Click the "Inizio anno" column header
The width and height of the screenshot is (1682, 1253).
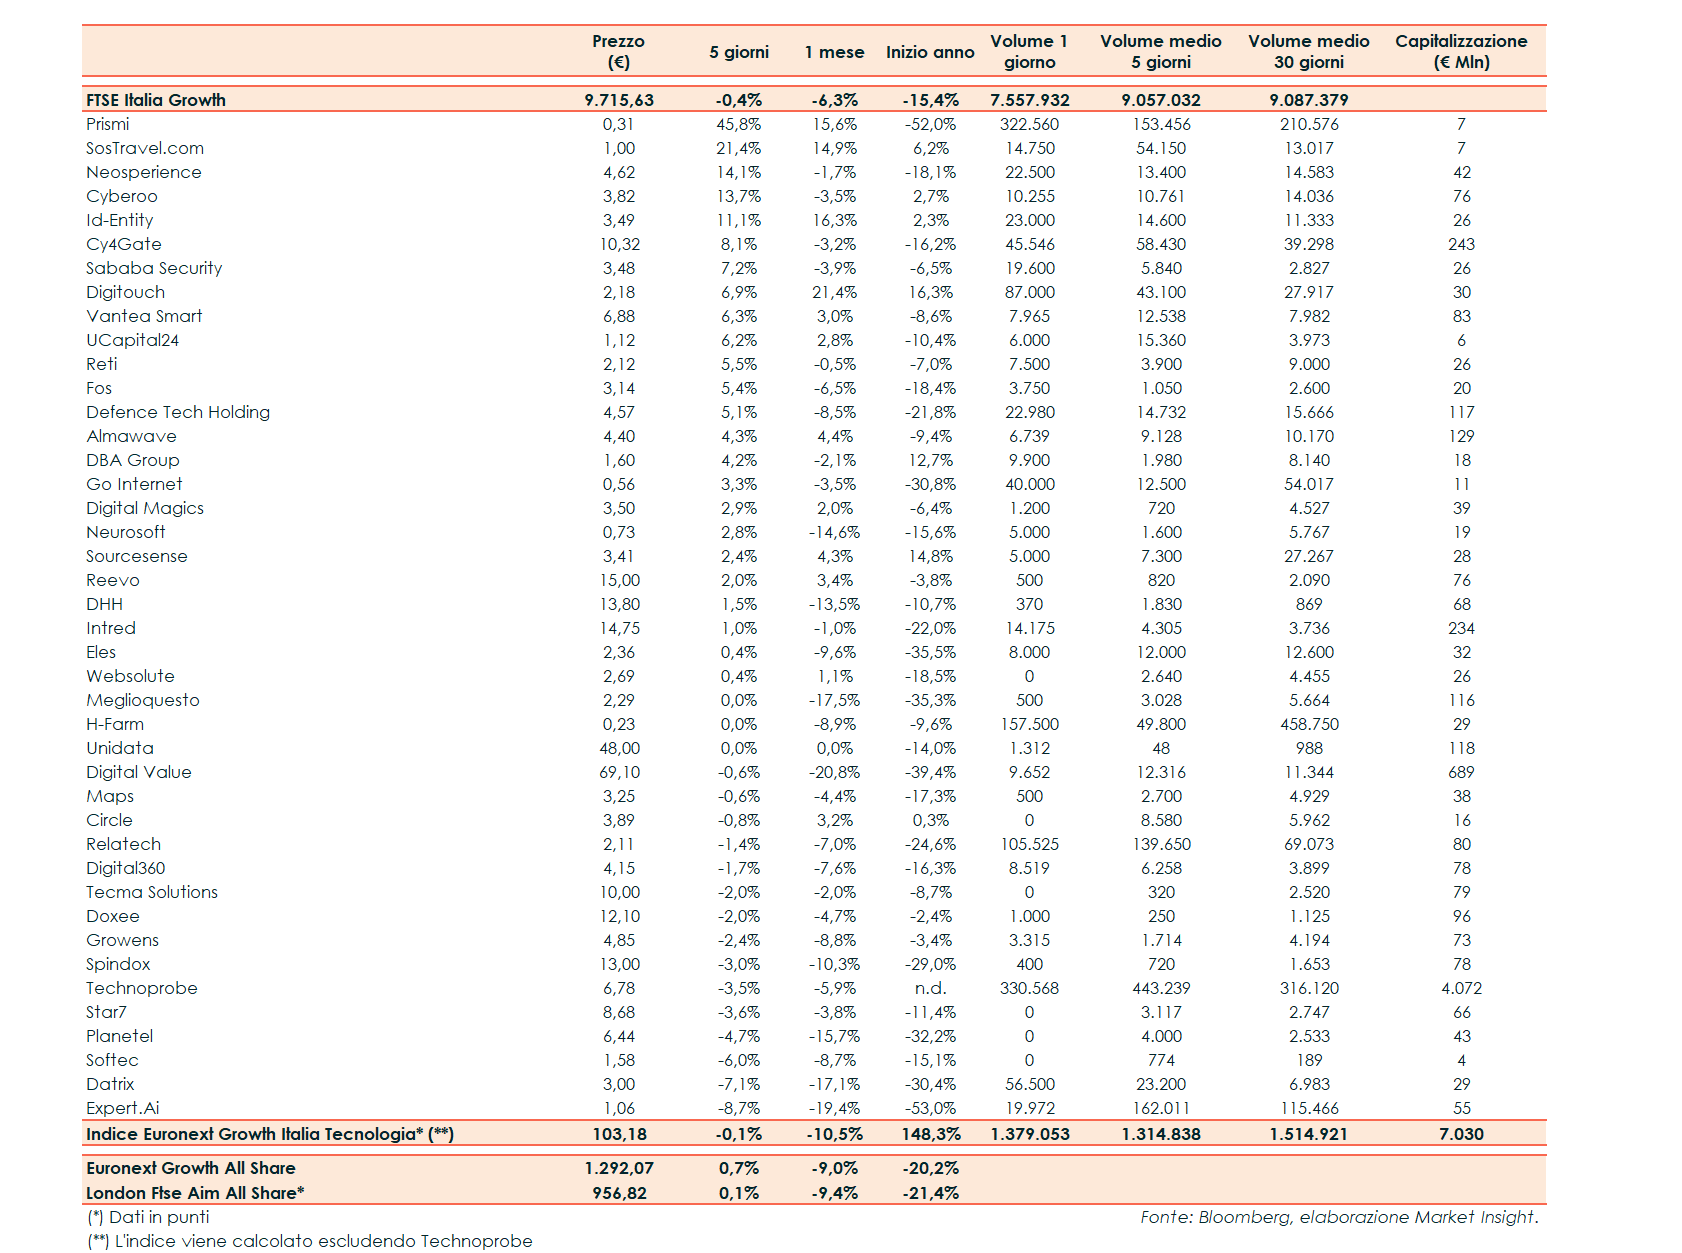(930, 52)
